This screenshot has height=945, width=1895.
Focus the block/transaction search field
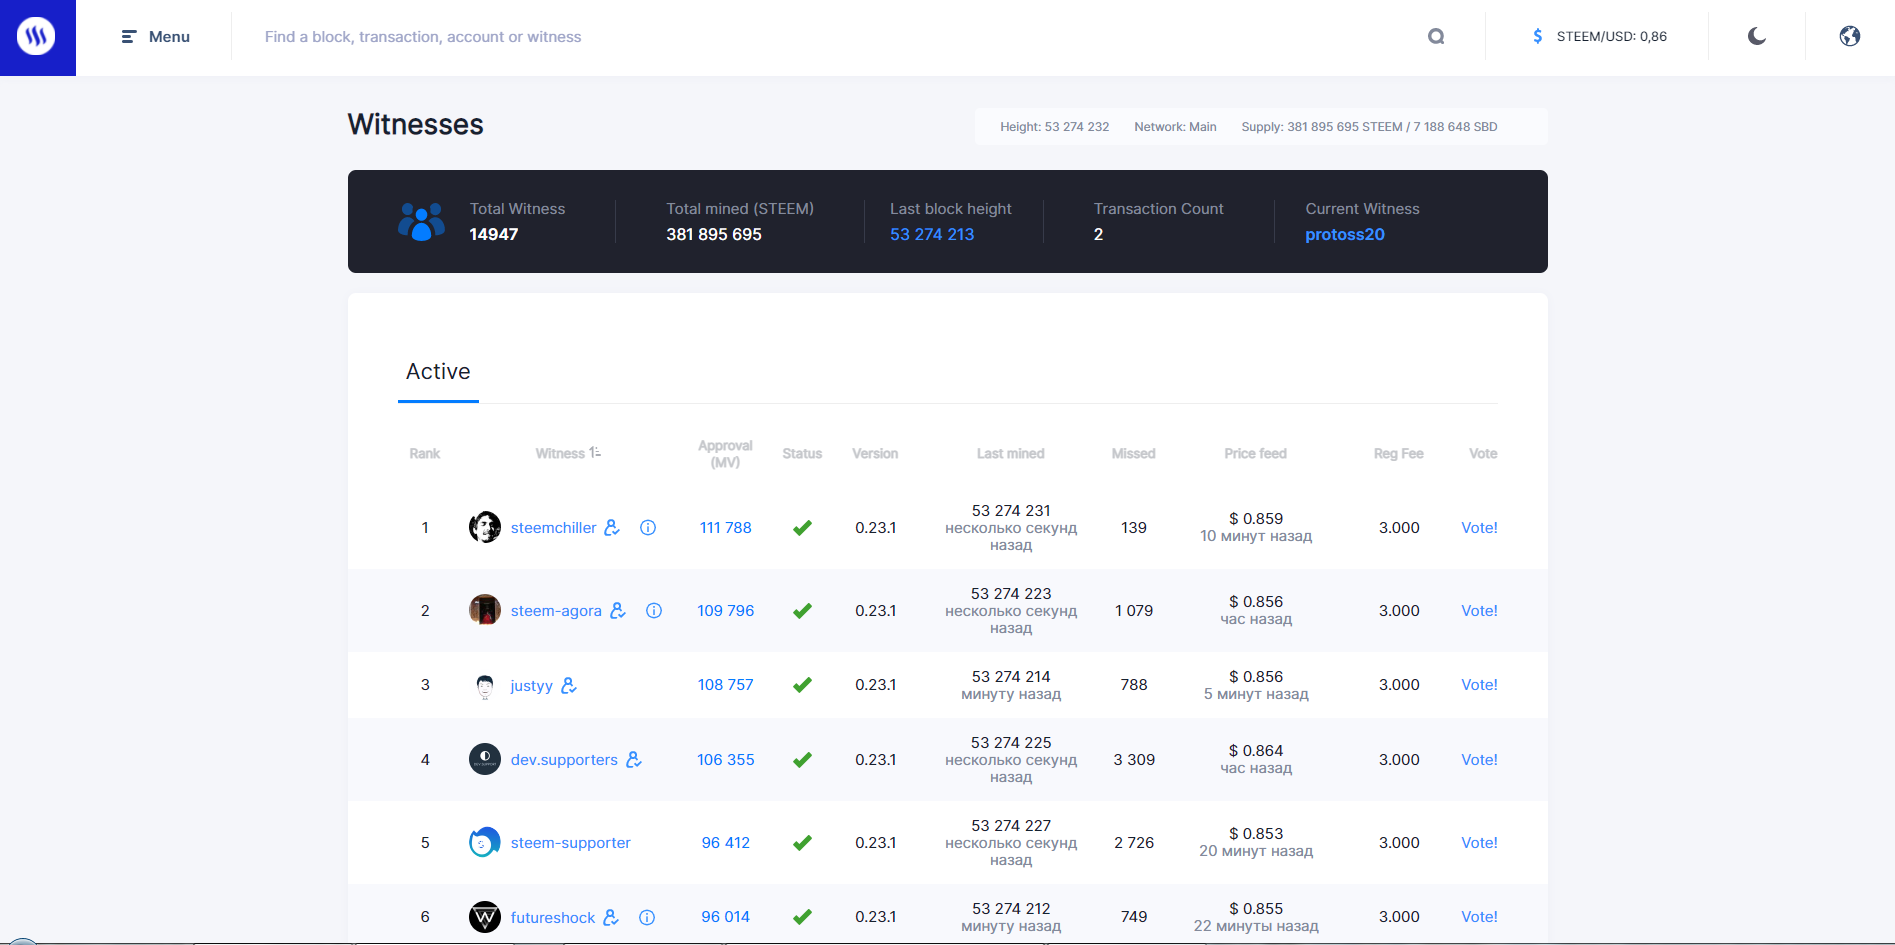pyautogui.click(x=830, y=37)
